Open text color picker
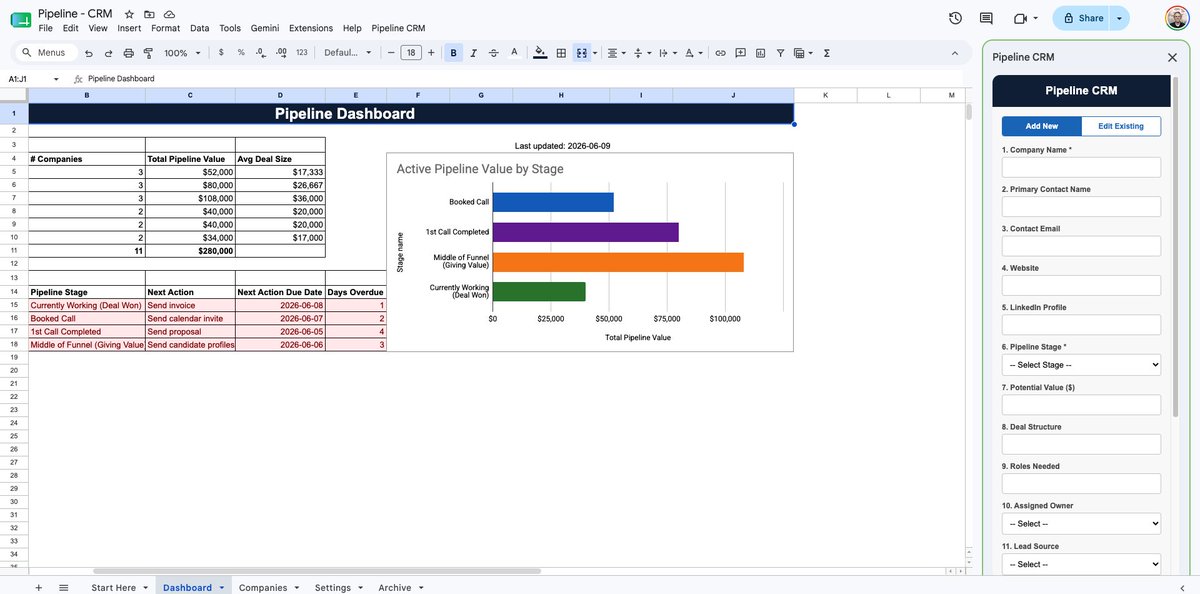Screen dimensions: 1200x594 514,52
